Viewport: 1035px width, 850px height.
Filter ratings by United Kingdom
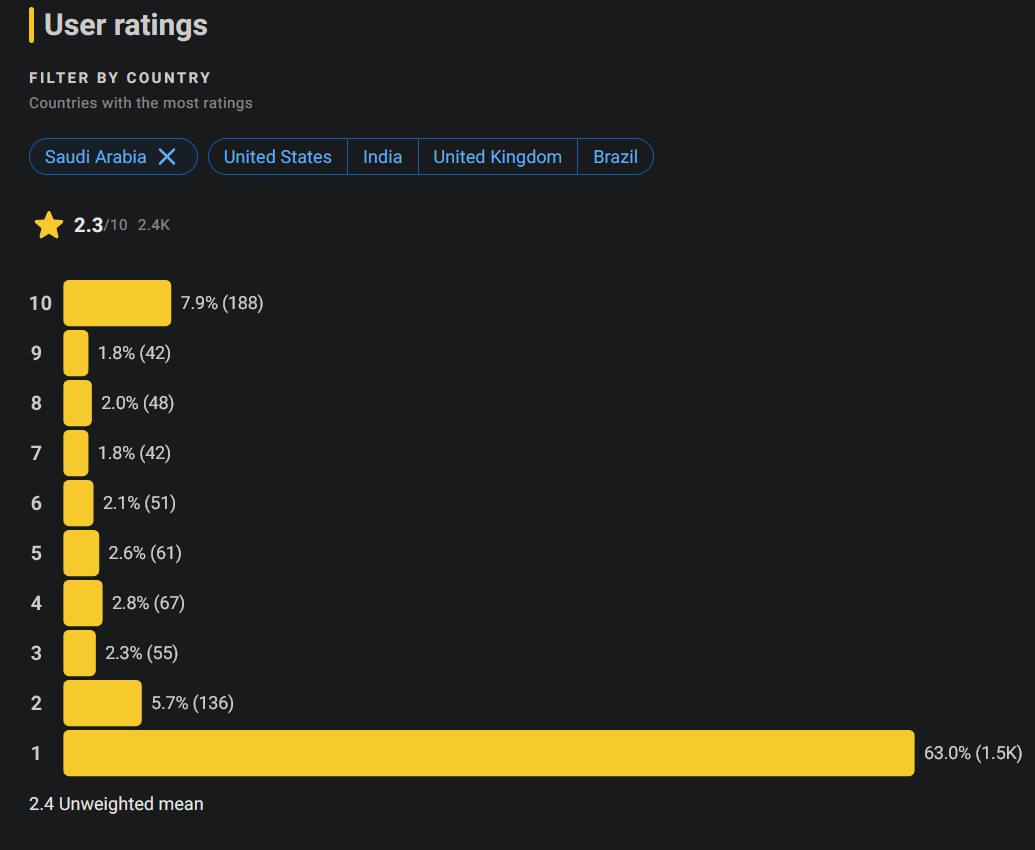[497, 157]
